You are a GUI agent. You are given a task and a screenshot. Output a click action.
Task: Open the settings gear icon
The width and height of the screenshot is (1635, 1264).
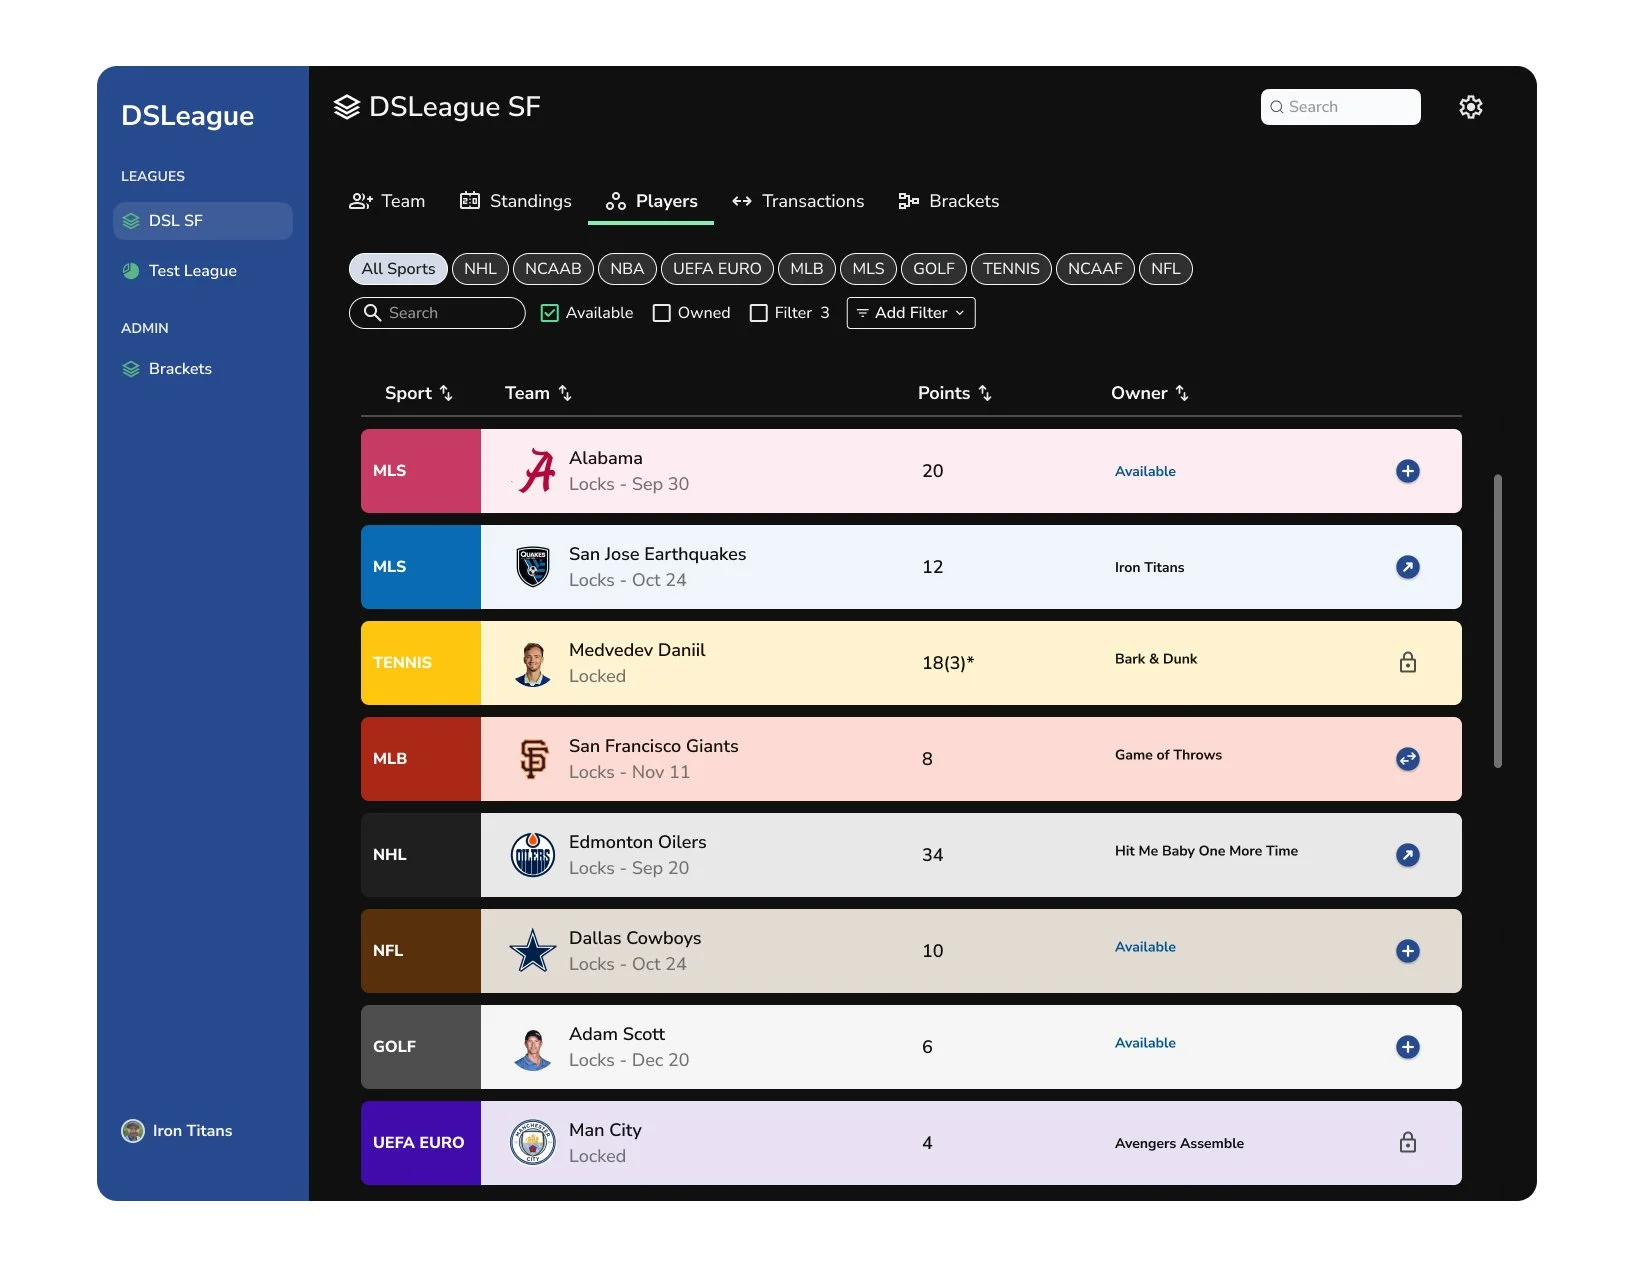coord(1470,107)
